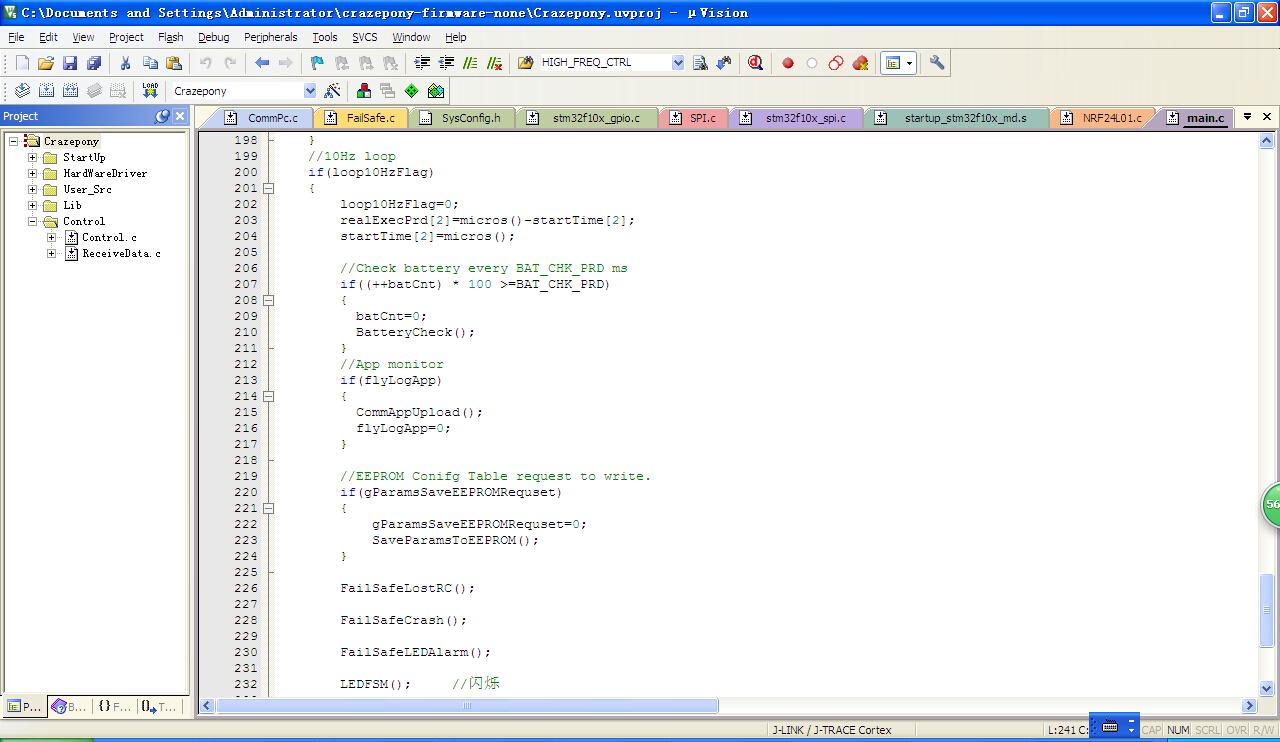Open the HIGH_FREQ_CTRL find dropdown
The image size is (1280, 742).
point(678,63)
